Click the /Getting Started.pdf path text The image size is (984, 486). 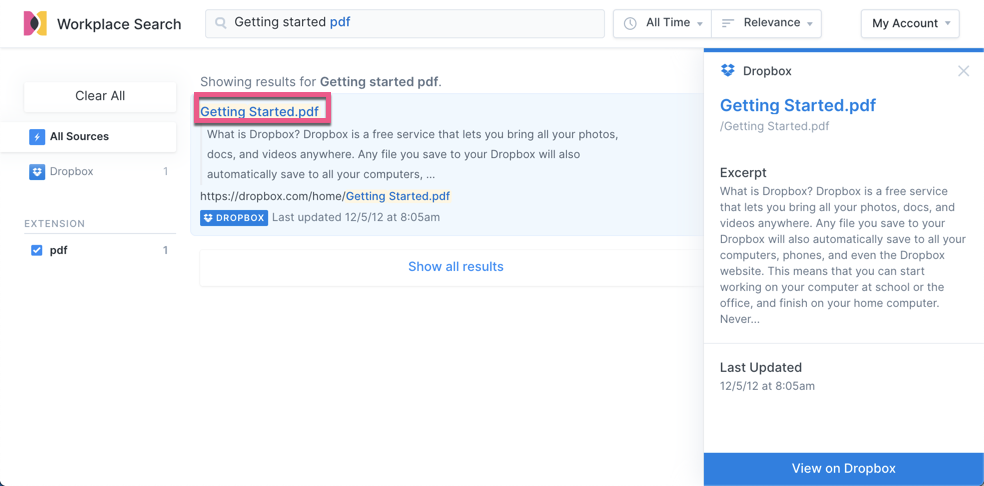click(774, 126)
